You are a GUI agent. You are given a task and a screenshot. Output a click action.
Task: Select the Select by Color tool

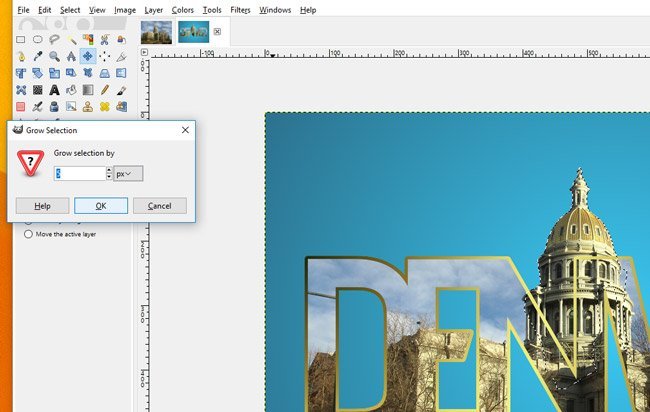[x=88, y=39]
